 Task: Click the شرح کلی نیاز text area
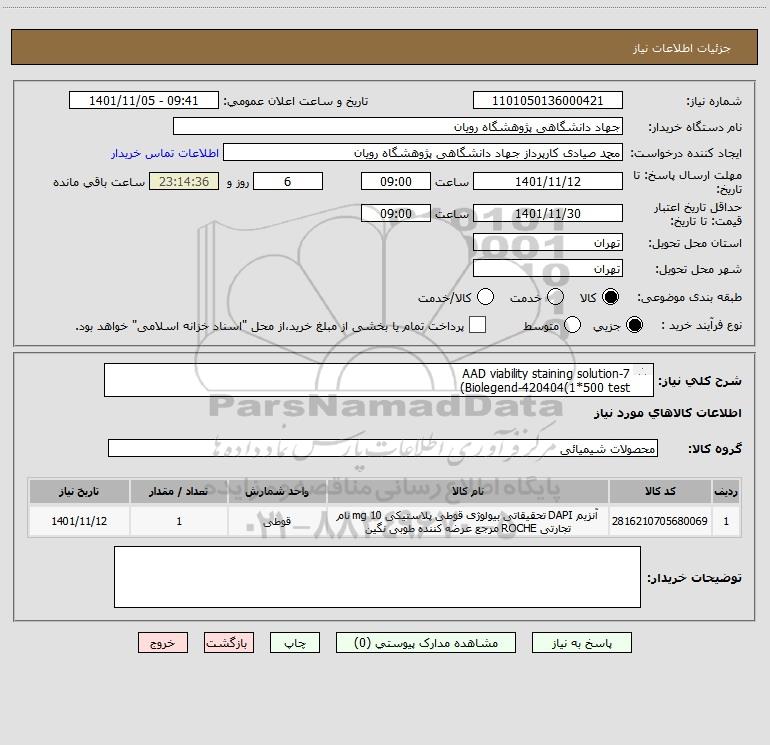click(379, 380)
